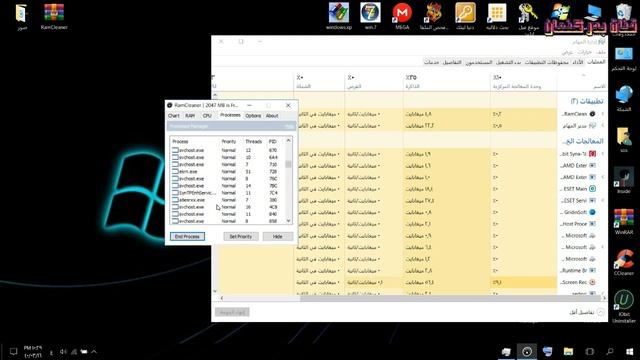This screenshot has height=360, width=640.
Task: Launch the WinRAR desktop shortcut
Action: point(624,221)
